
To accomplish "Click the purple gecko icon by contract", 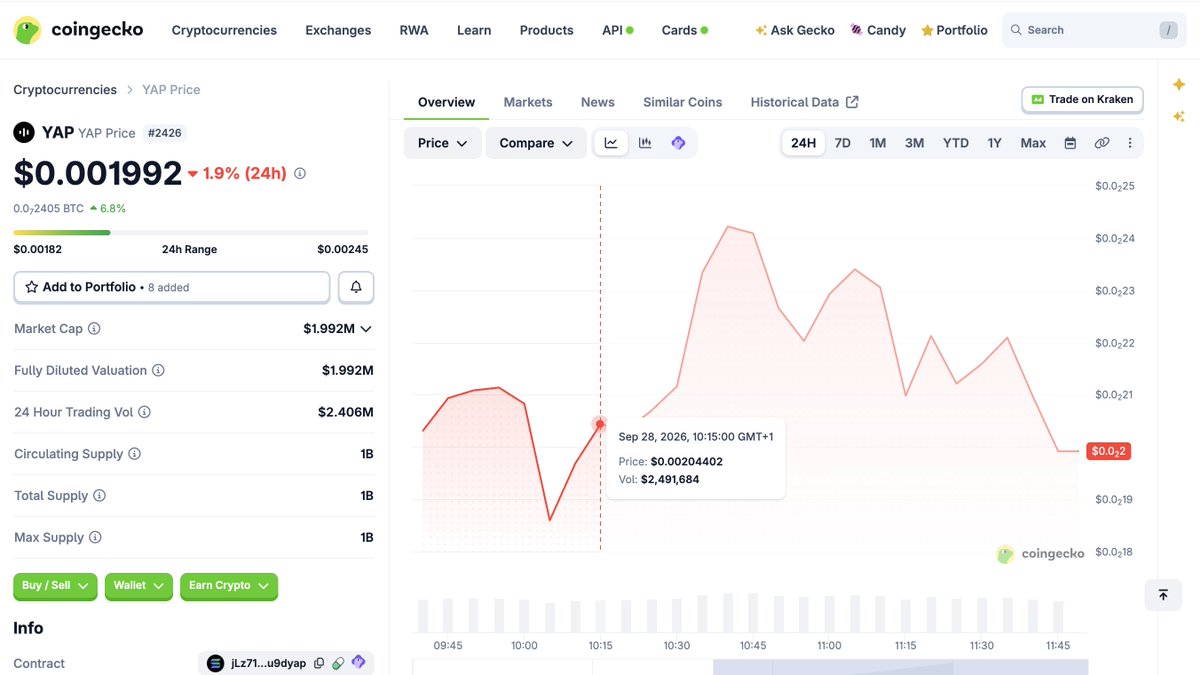I will coord(358,663).
